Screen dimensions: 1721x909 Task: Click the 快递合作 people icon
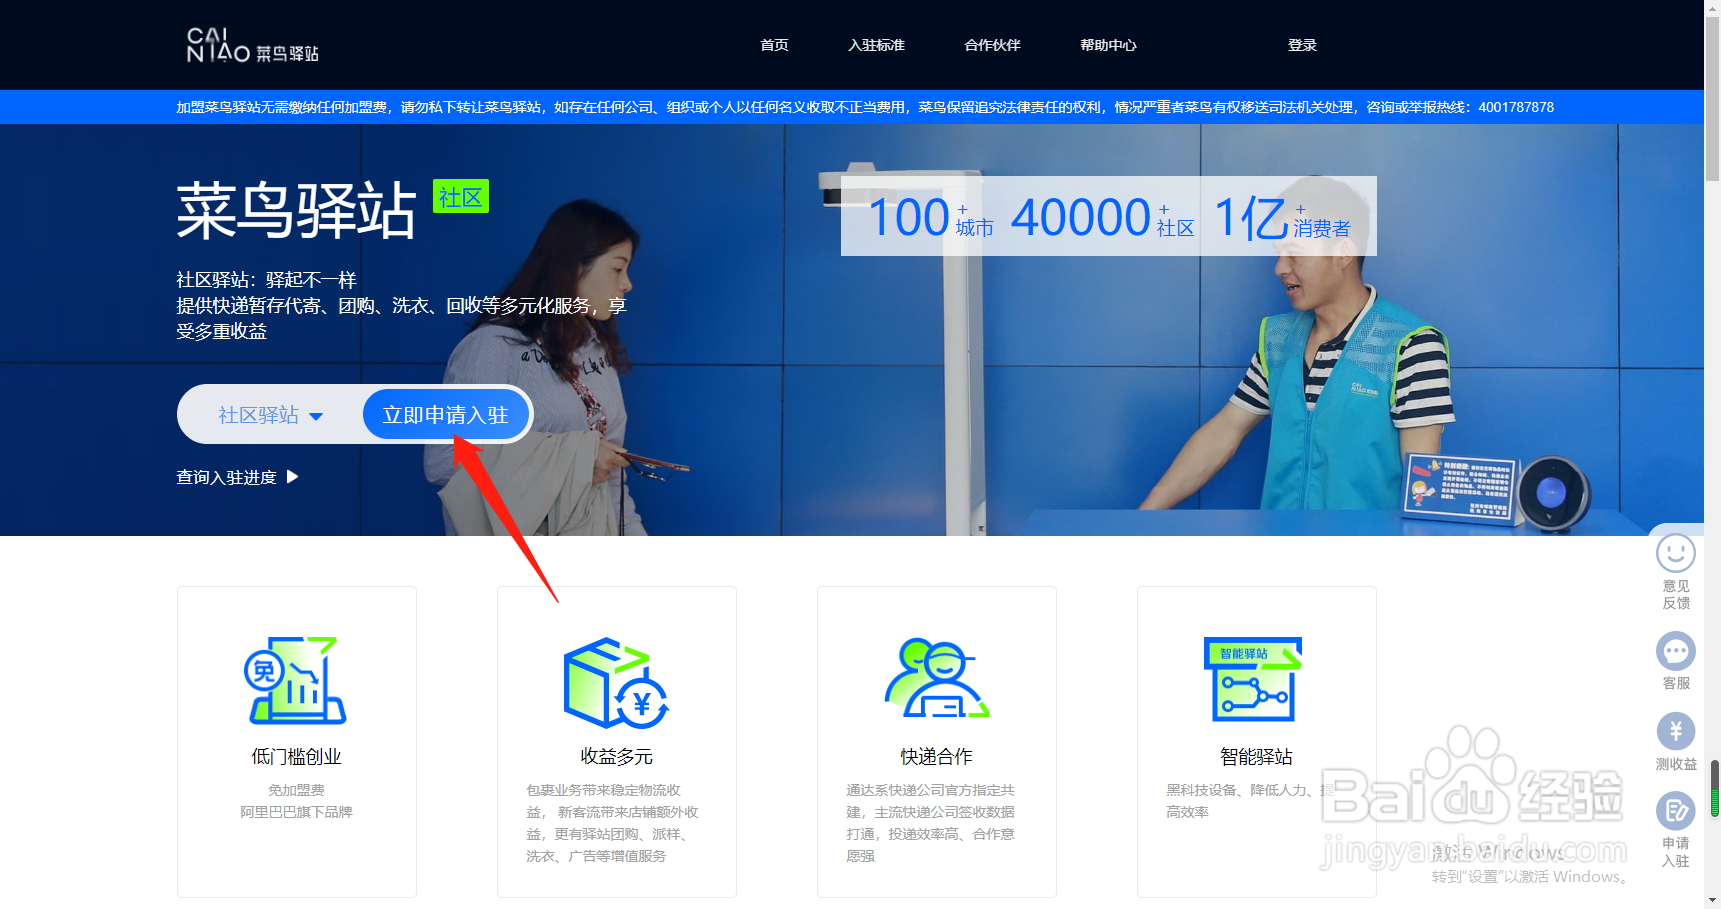[x=936, y=678]
